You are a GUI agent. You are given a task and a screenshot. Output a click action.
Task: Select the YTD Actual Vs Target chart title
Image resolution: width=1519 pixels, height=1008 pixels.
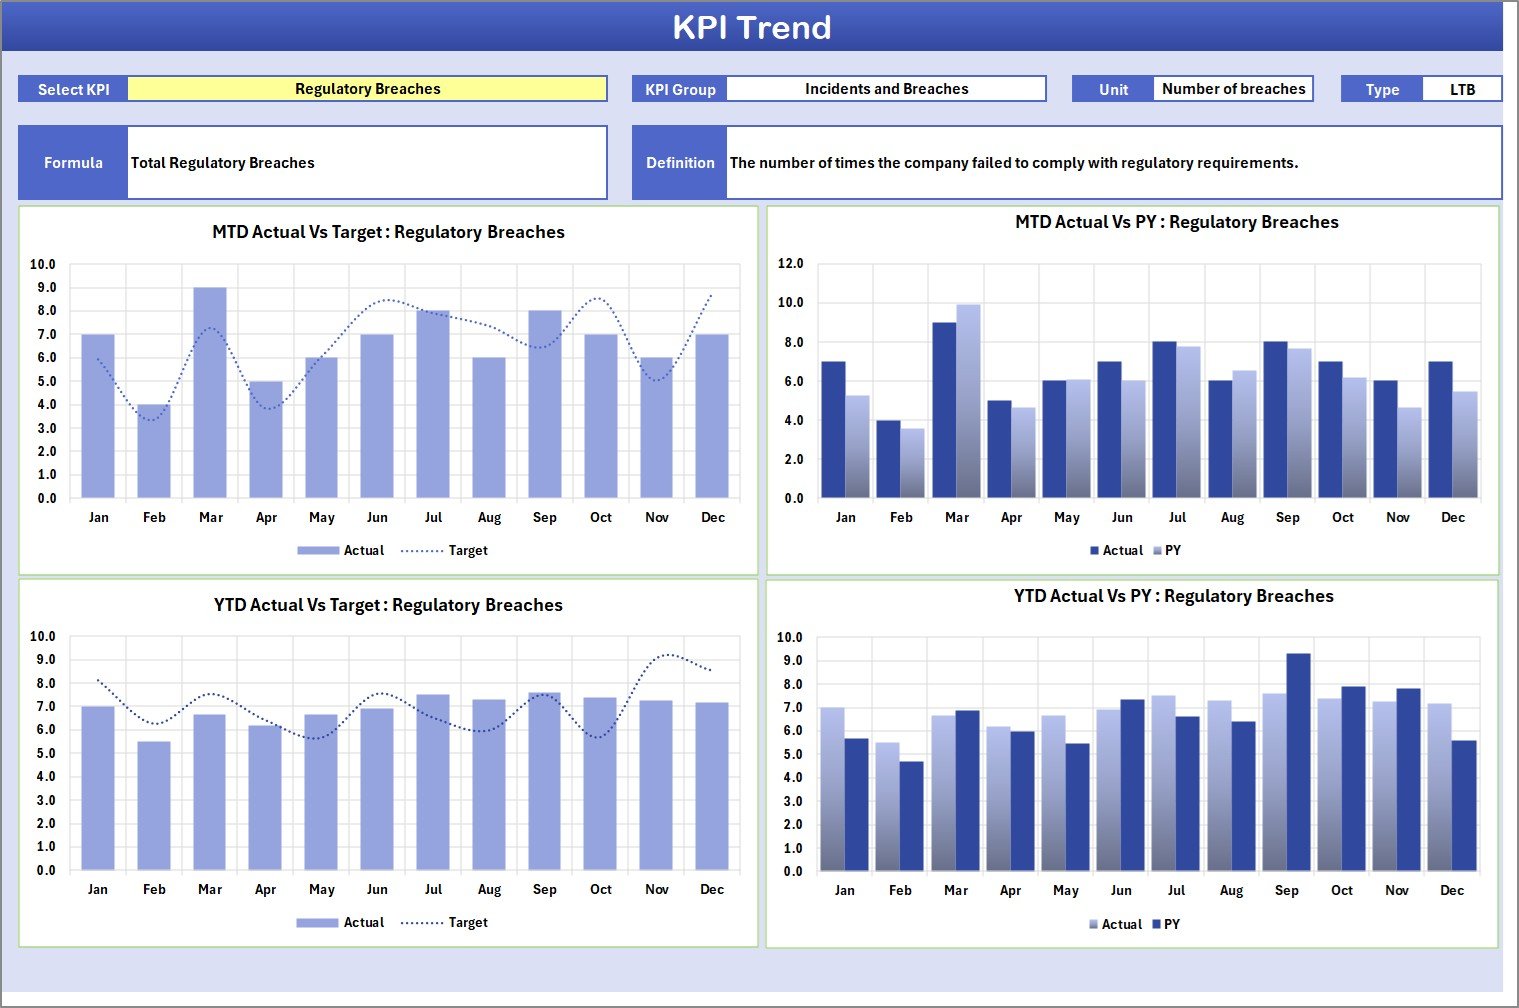pyautogui.click(x=388, y=605)
